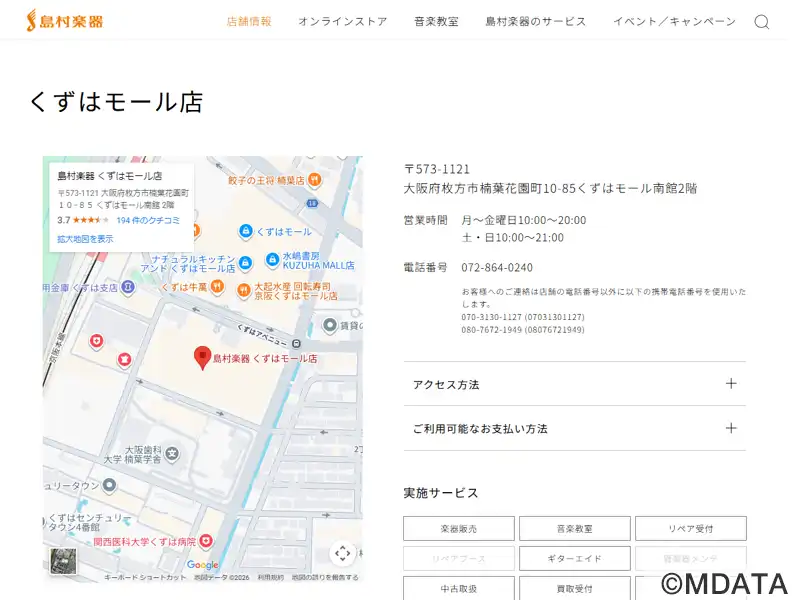Open the search magnifier icon
The image size is (800, 600).
[762, 22]
